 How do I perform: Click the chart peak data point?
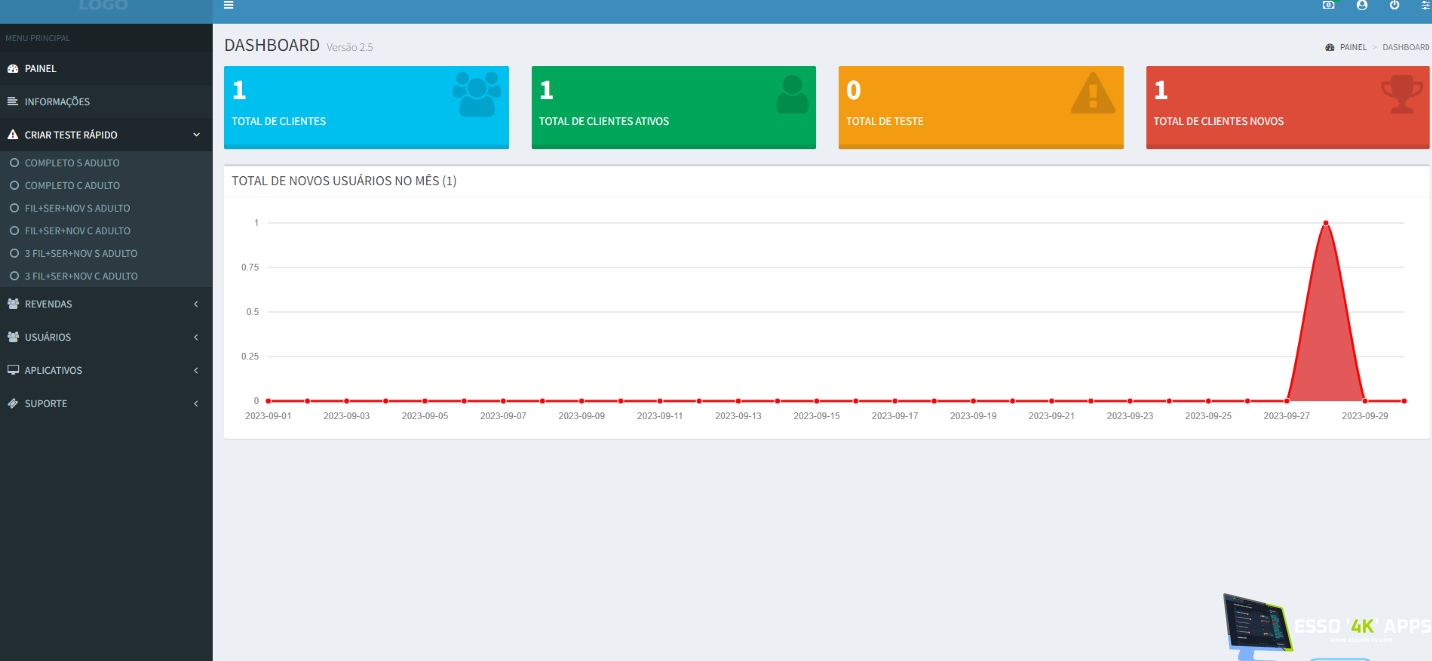[1325, 223]
